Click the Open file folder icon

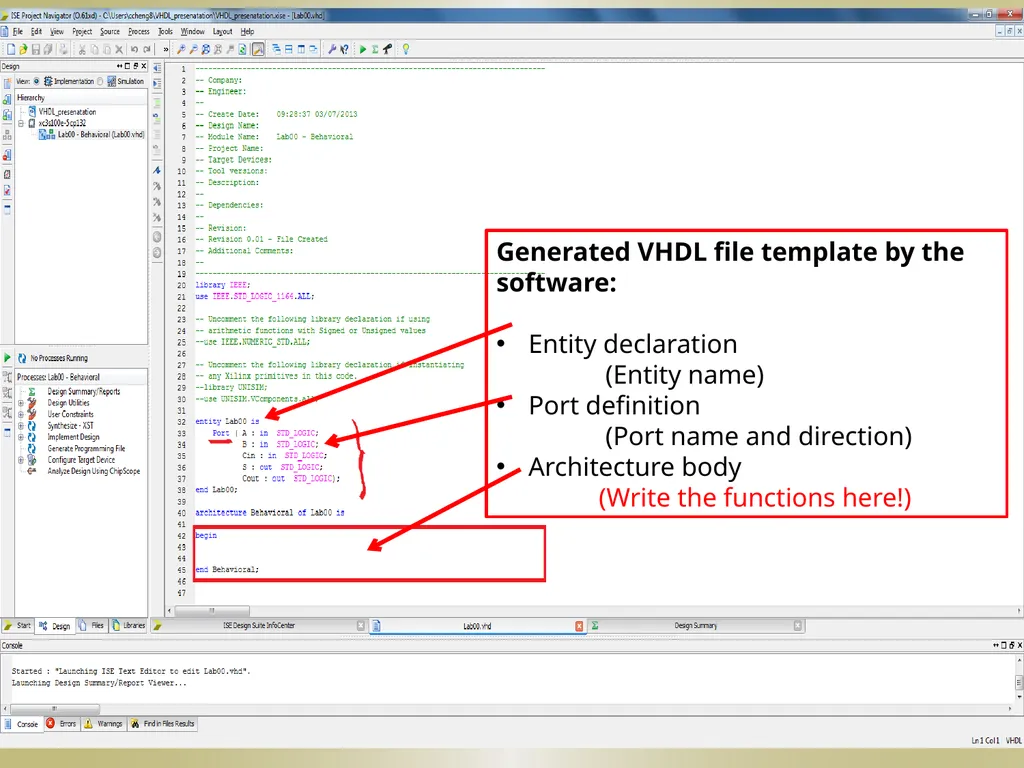point(23,49)
